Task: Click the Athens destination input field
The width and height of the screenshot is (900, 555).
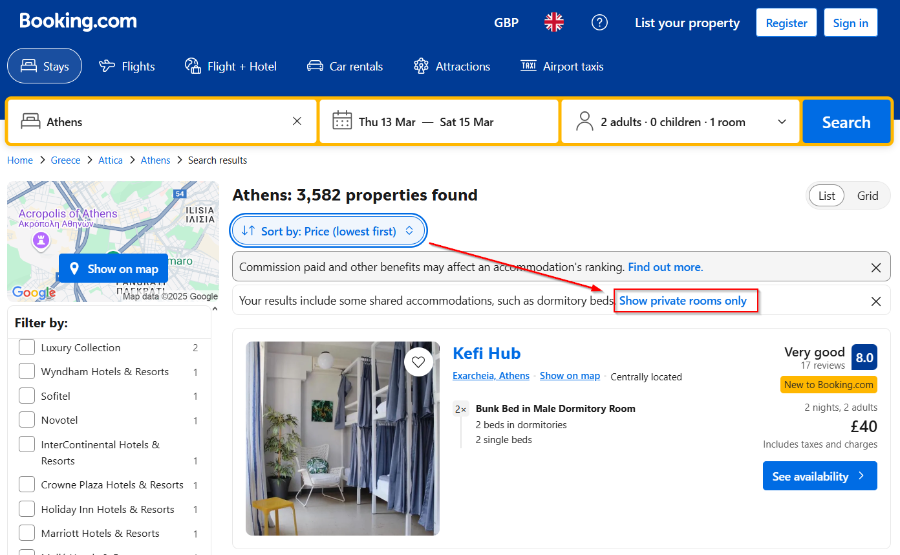Action: tap(162, 122)
